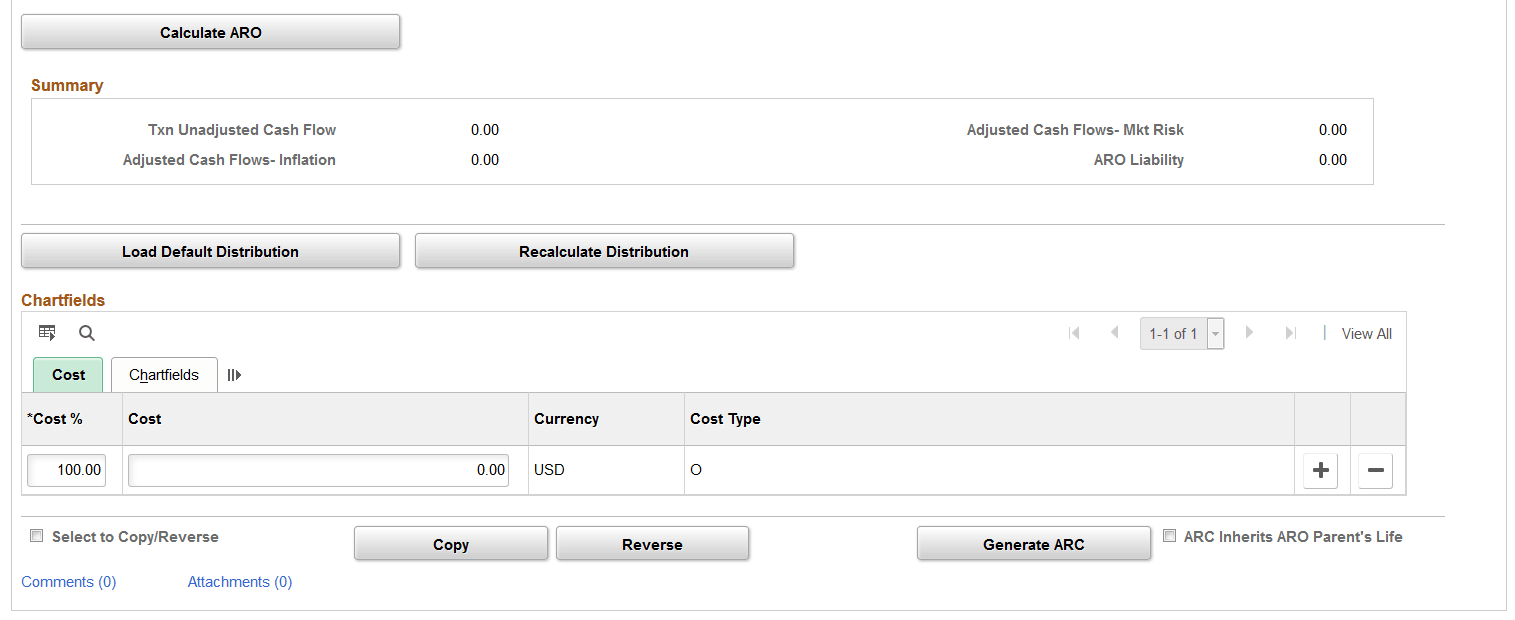The image size is (1515, 620).
Task: Click the Cost Type value O
Action: click(696, 470)
